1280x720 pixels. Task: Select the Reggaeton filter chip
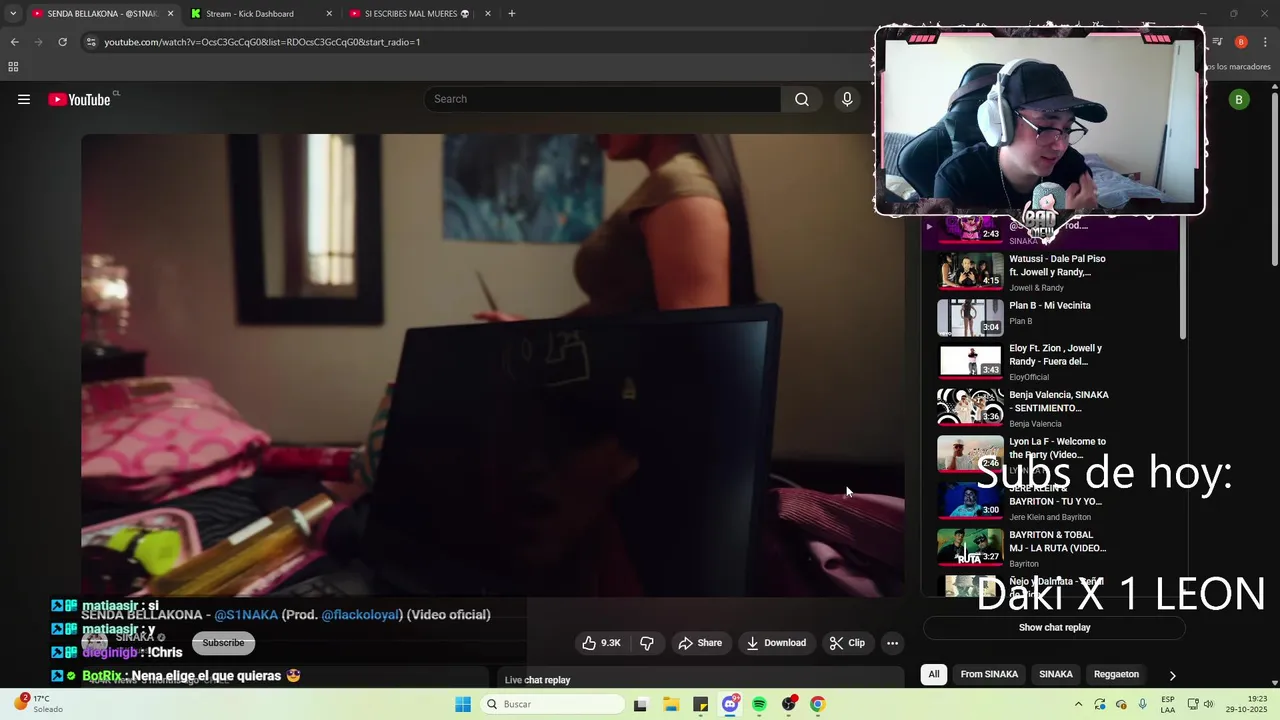click(1116, 674)
